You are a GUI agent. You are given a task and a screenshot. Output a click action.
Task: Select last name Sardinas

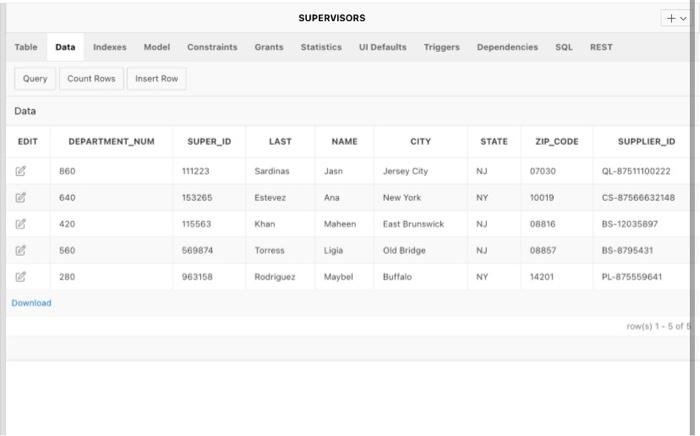(x=272, y=171)
